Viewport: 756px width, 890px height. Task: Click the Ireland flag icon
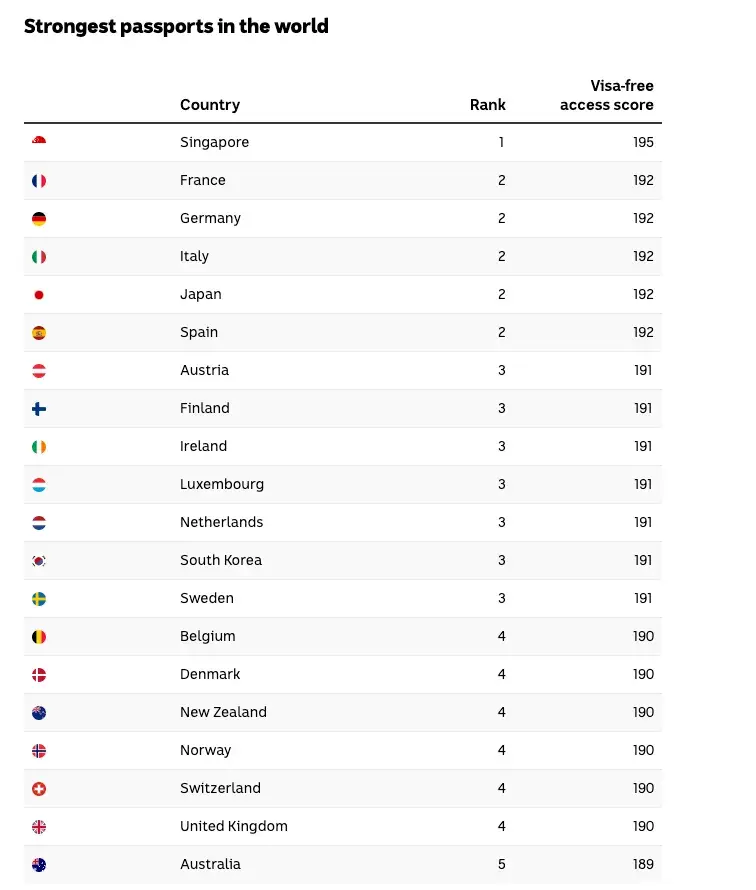pyautogui.click(x=39, y=447)
